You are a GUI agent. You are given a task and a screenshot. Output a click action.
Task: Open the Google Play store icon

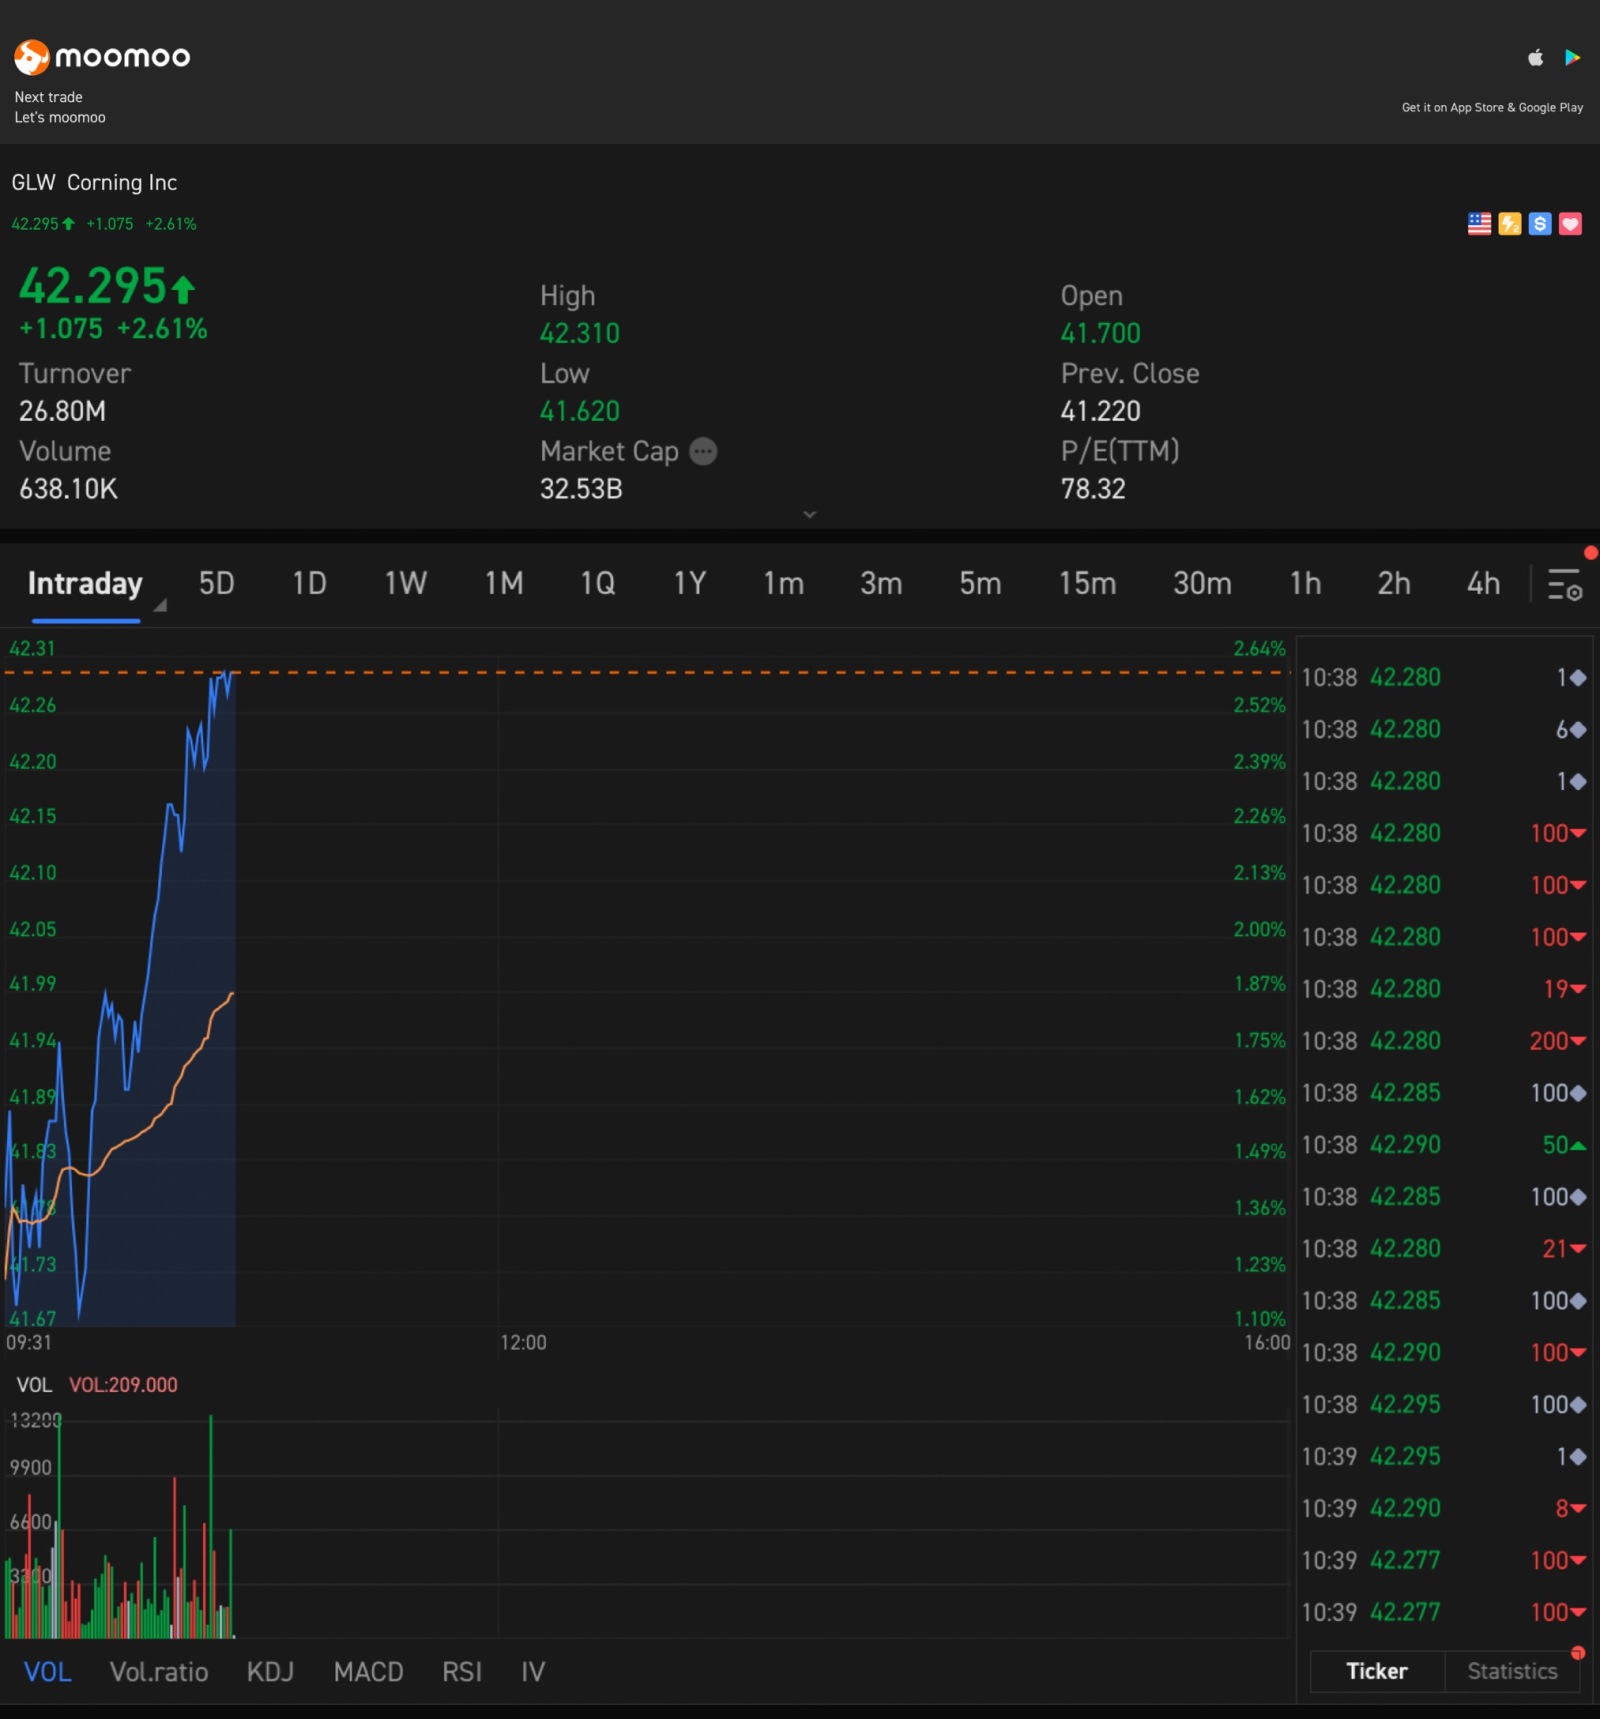pos(1573,58)
